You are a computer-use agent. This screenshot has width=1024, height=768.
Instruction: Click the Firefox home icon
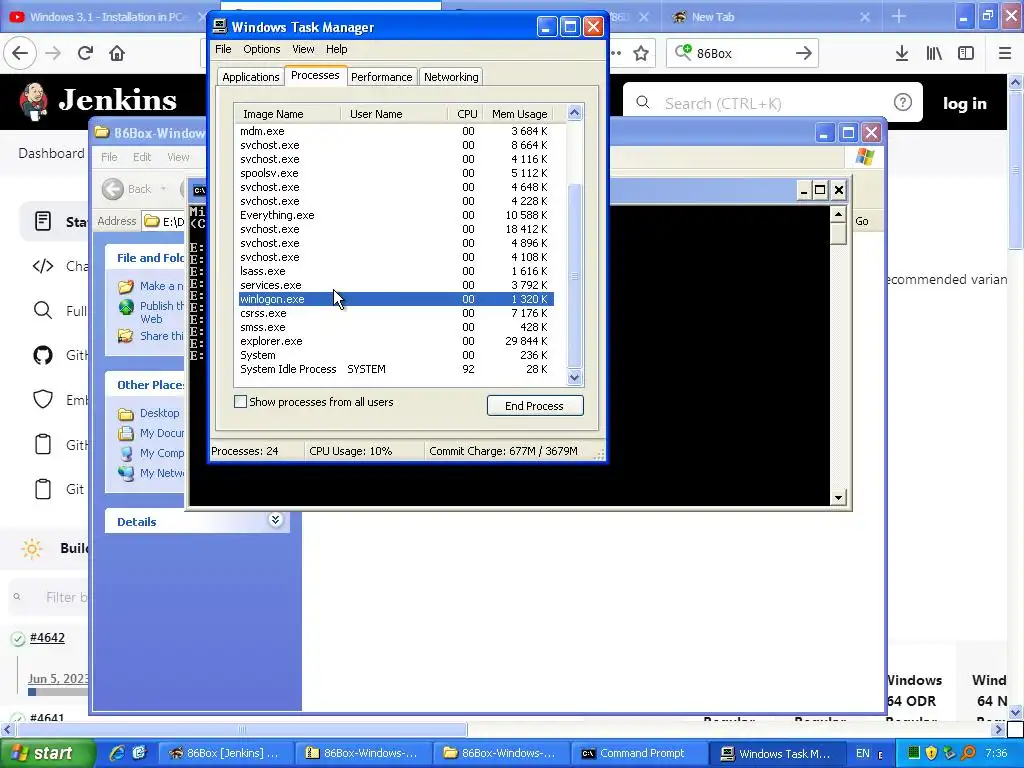click(x=117, y=53)
